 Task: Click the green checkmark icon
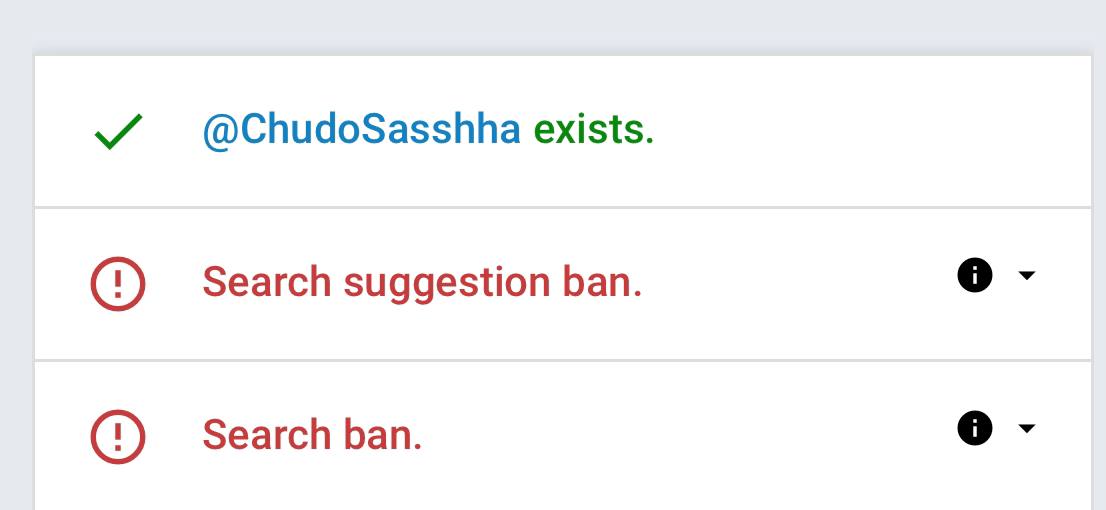click(118, 132)
